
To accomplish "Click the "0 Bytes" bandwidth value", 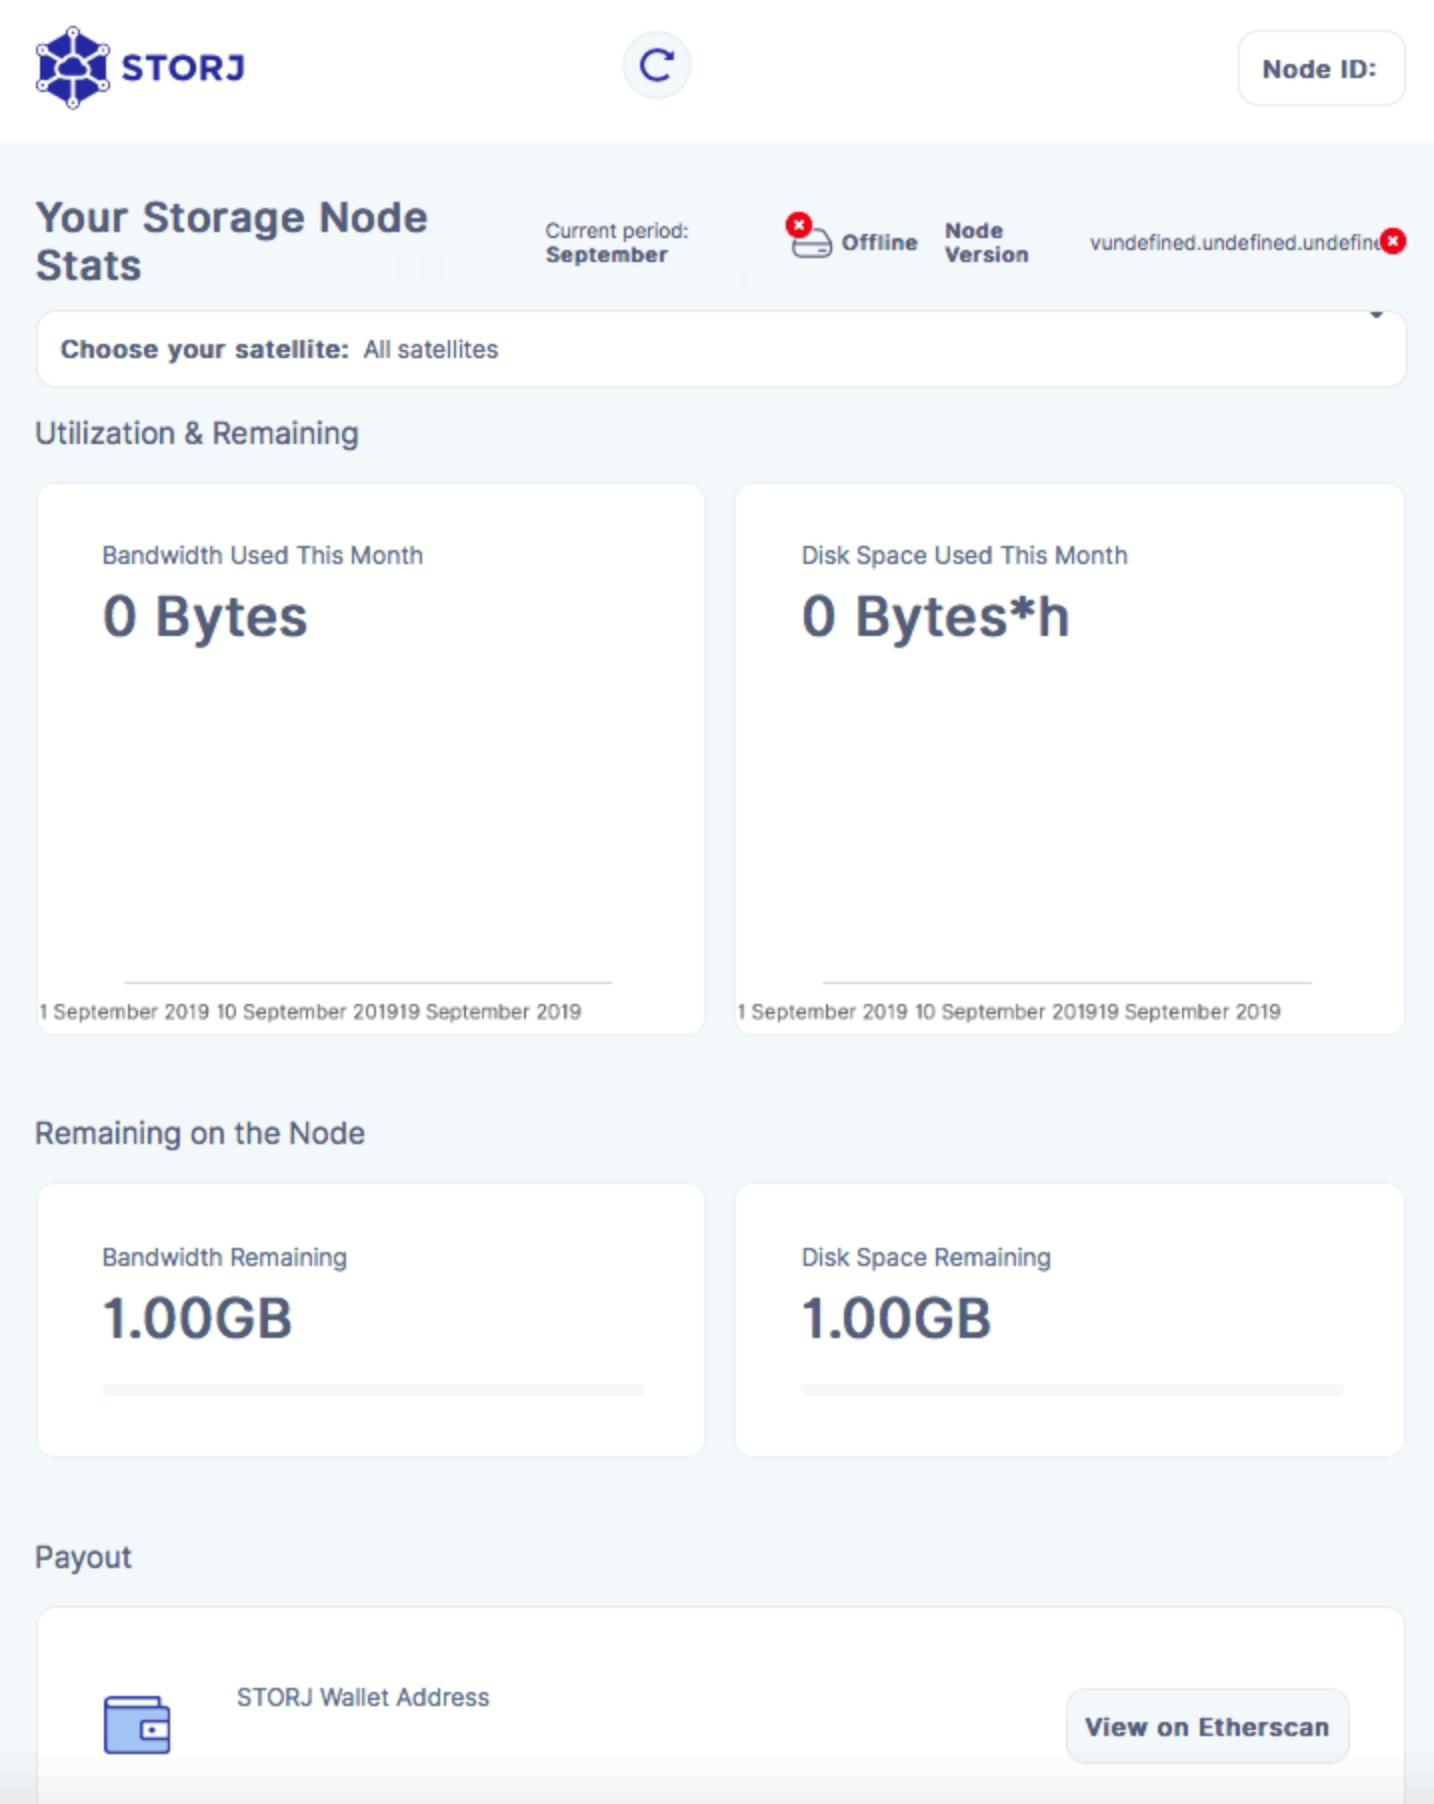I will (205, 616).
